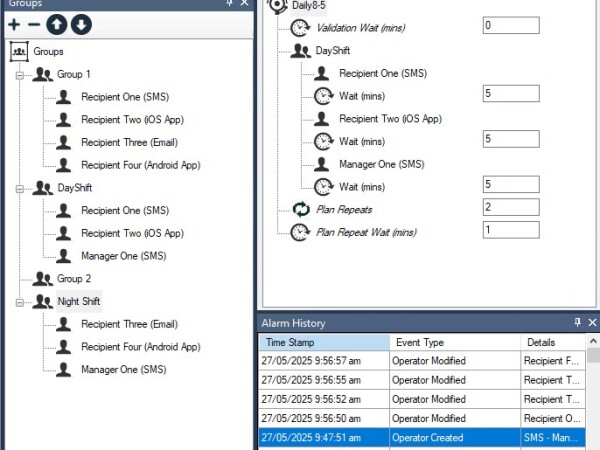The width and height of the screenshot is (600, 450).
Task: Click the Plan Repeat Wait clock icon
Action: pyautogui.click(x=300, y=232)
